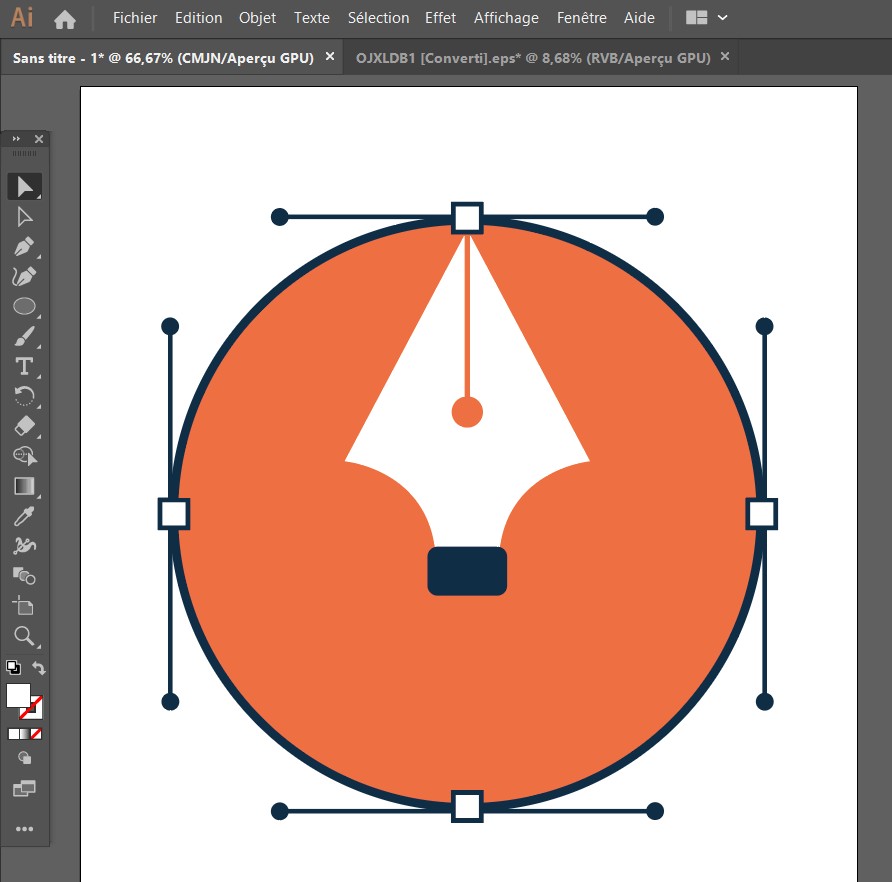The height and width of the screenshot is (882, 892).
Task: Open the workspace layout switcher dropdown
Action: [x=707, y=18]
